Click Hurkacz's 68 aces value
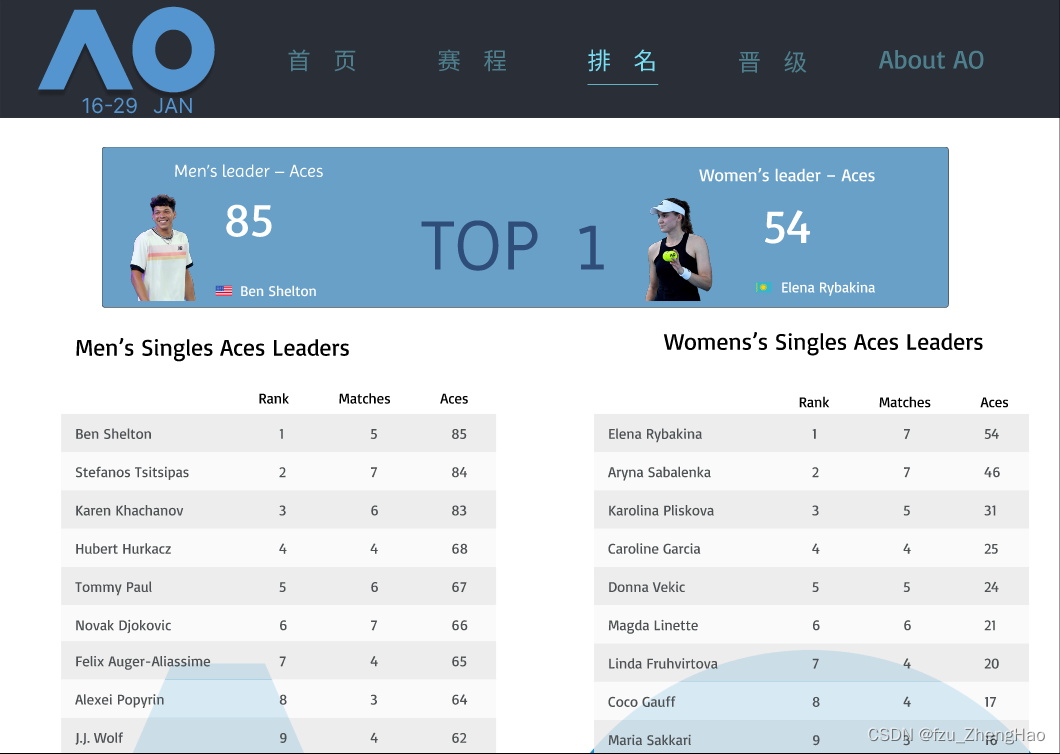Image resolution: width=1060 pixels, height=754 pixels. (459, 548)
